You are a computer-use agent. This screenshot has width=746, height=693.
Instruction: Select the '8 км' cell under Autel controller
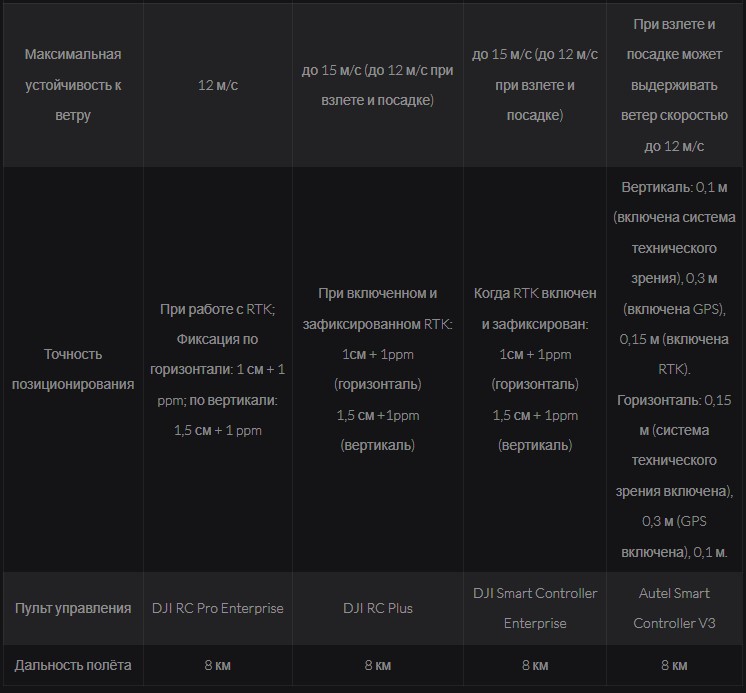tap(674, 665)
